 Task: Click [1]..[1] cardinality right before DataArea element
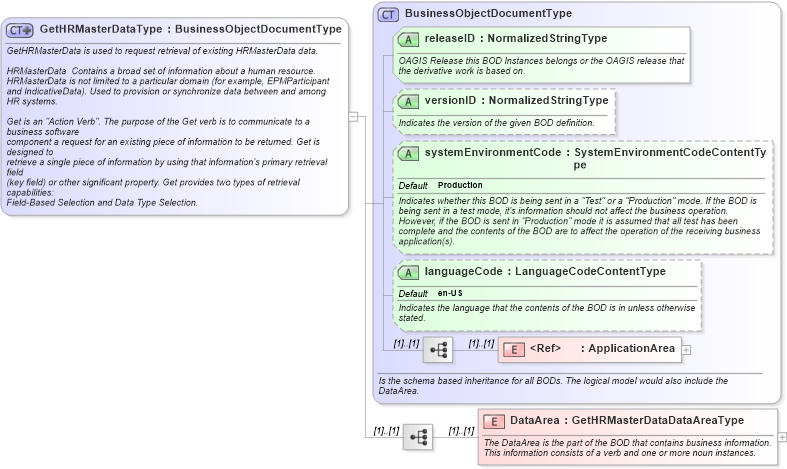(x=461, y=431)
